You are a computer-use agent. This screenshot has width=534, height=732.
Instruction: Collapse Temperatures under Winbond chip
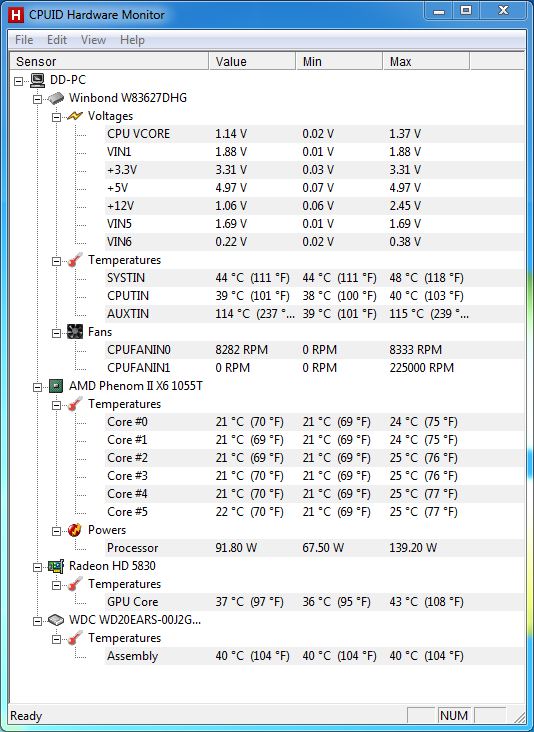[x=56, y=261]
